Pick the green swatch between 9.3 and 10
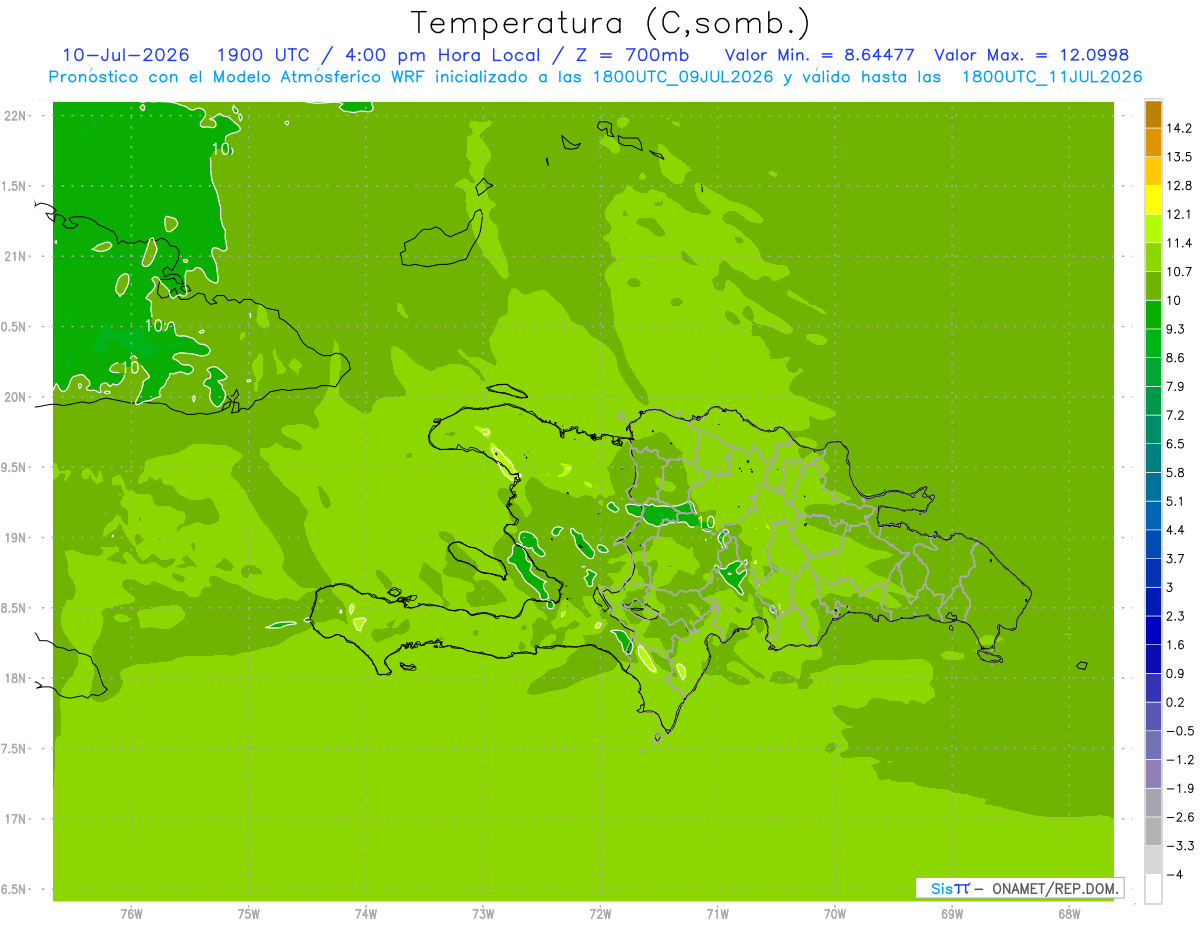The height and width of the screenshot is (927, 1200). pos(1153,315)
